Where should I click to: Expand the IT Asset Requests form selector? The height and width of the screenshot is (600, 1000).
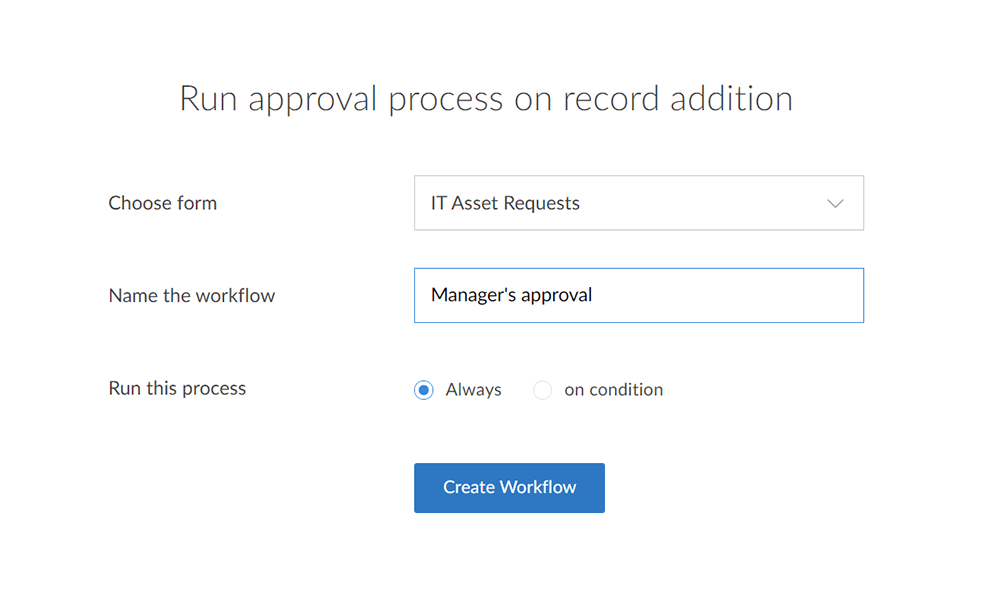[639, 203]
